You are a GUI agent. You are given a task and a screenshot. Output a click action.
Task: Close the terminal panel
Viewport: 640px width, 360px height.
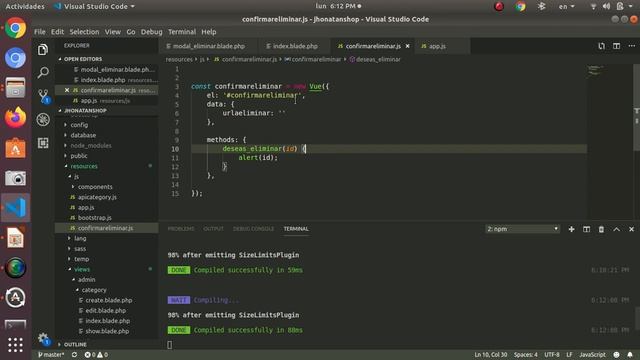click(x=631, y=229)
